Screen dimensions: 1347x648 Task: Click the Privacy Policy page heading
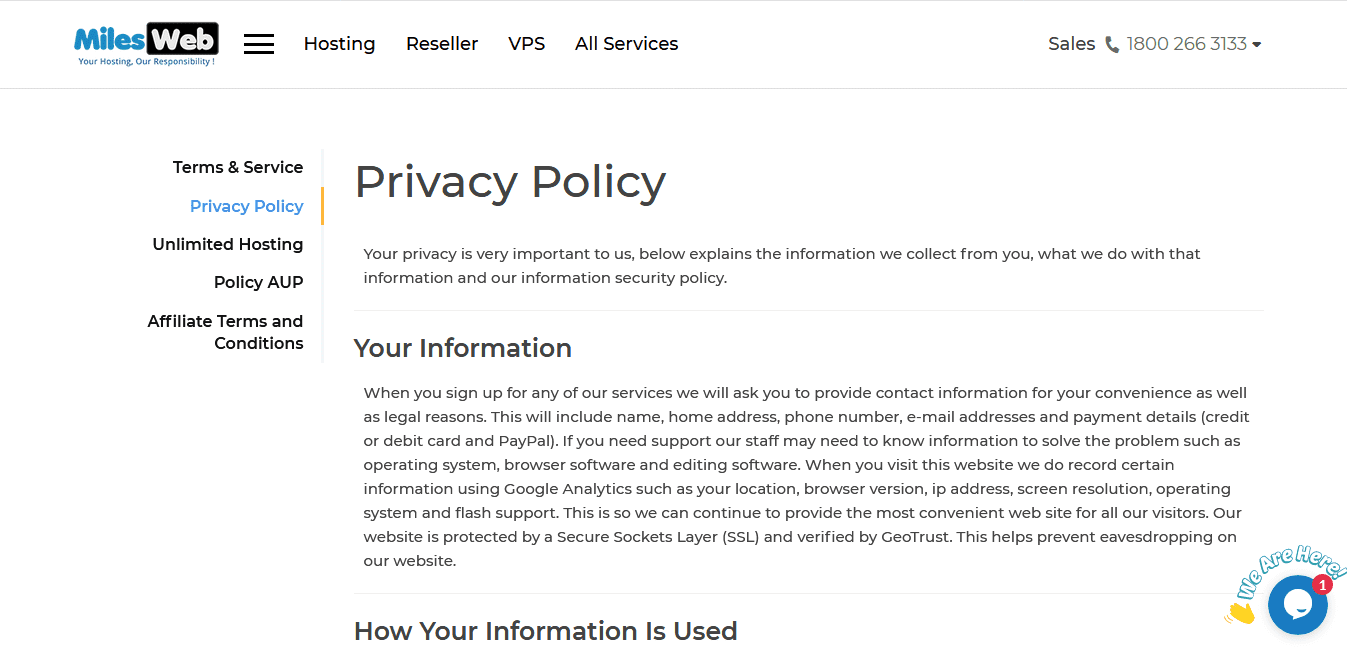(x=510, y=182)
